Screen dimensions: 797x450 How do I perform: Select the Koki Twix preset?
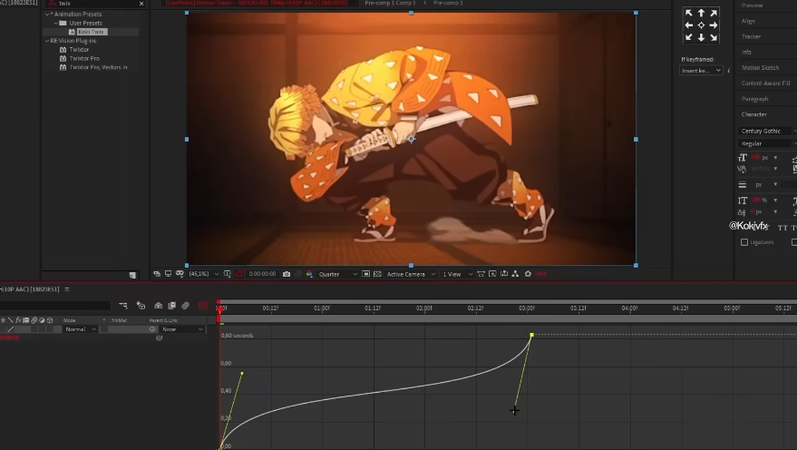pos(92,32)
